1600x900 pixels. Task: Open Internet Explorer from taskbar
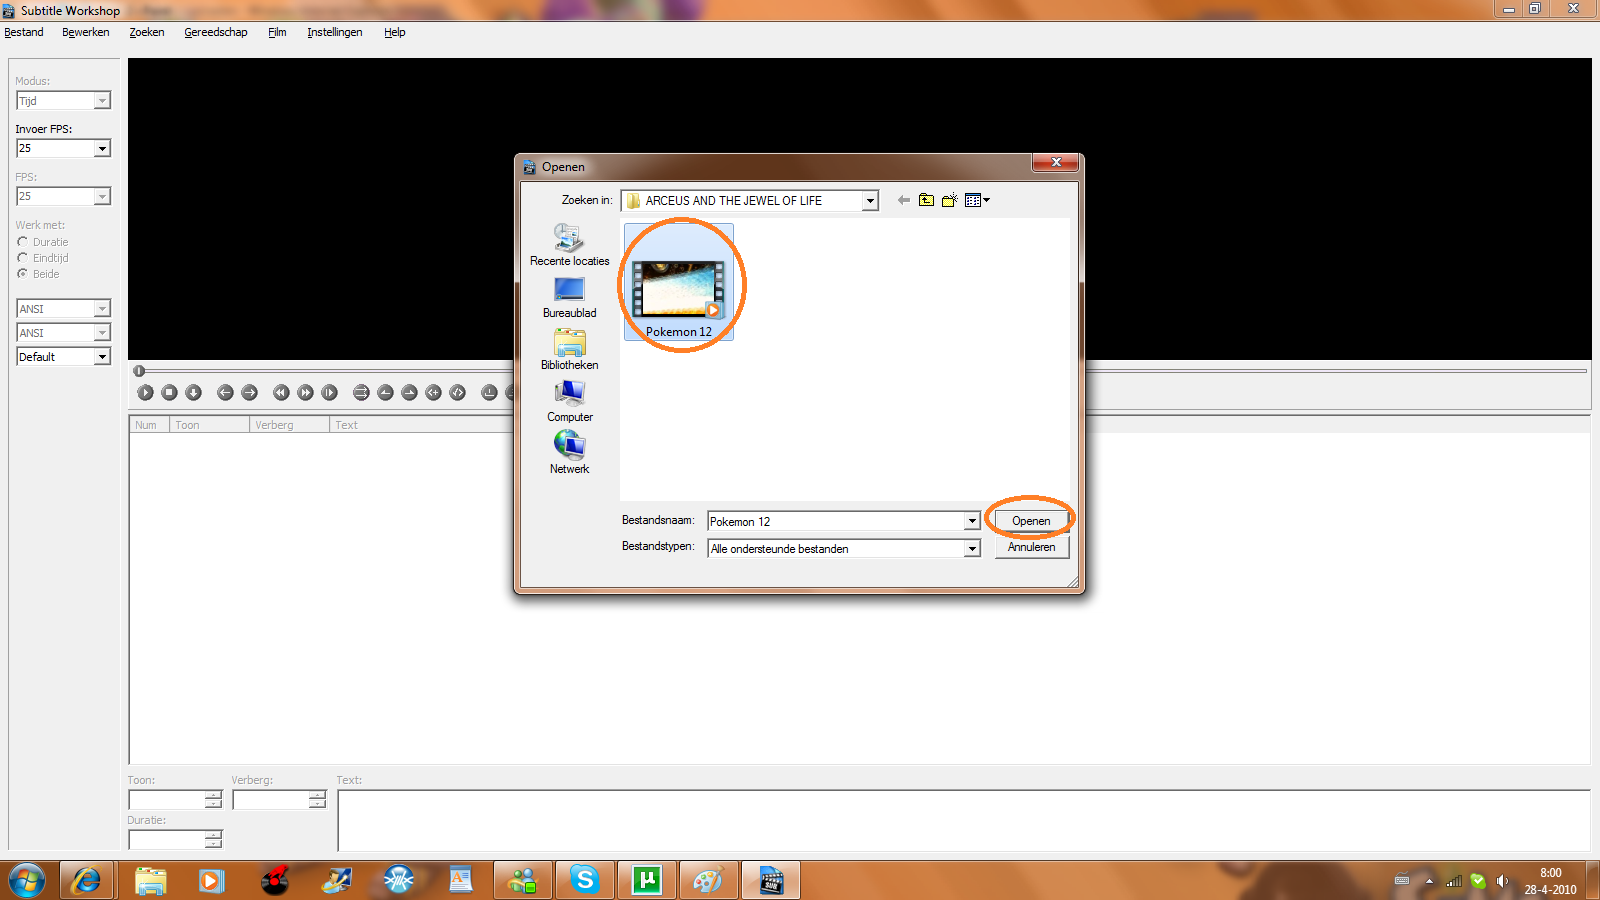click(87, 880)
